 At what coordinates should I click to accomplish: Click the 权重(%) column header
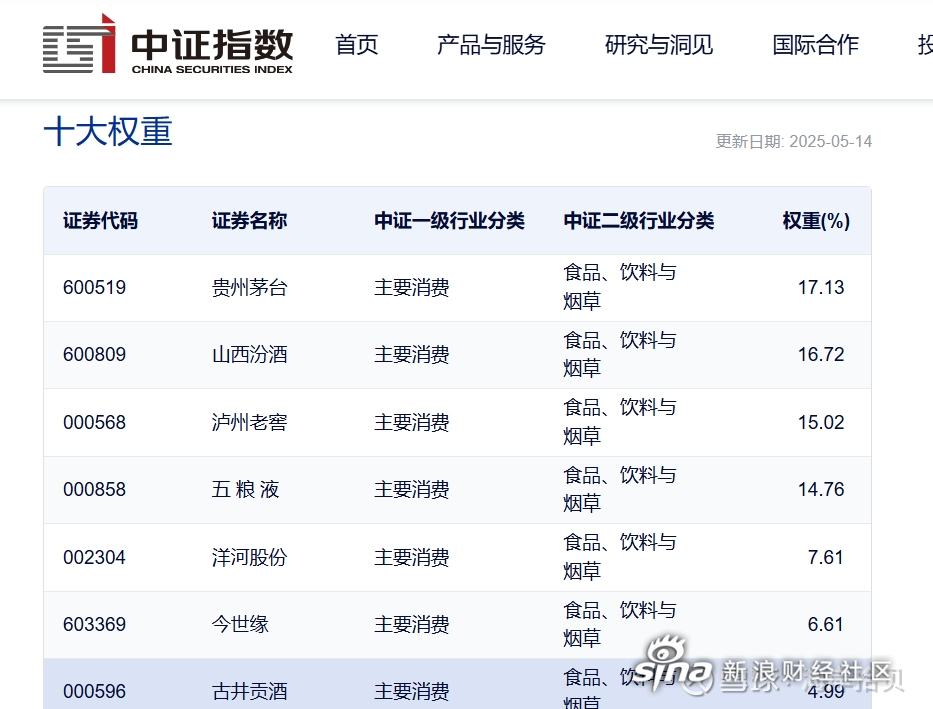(x=816, y=221)
